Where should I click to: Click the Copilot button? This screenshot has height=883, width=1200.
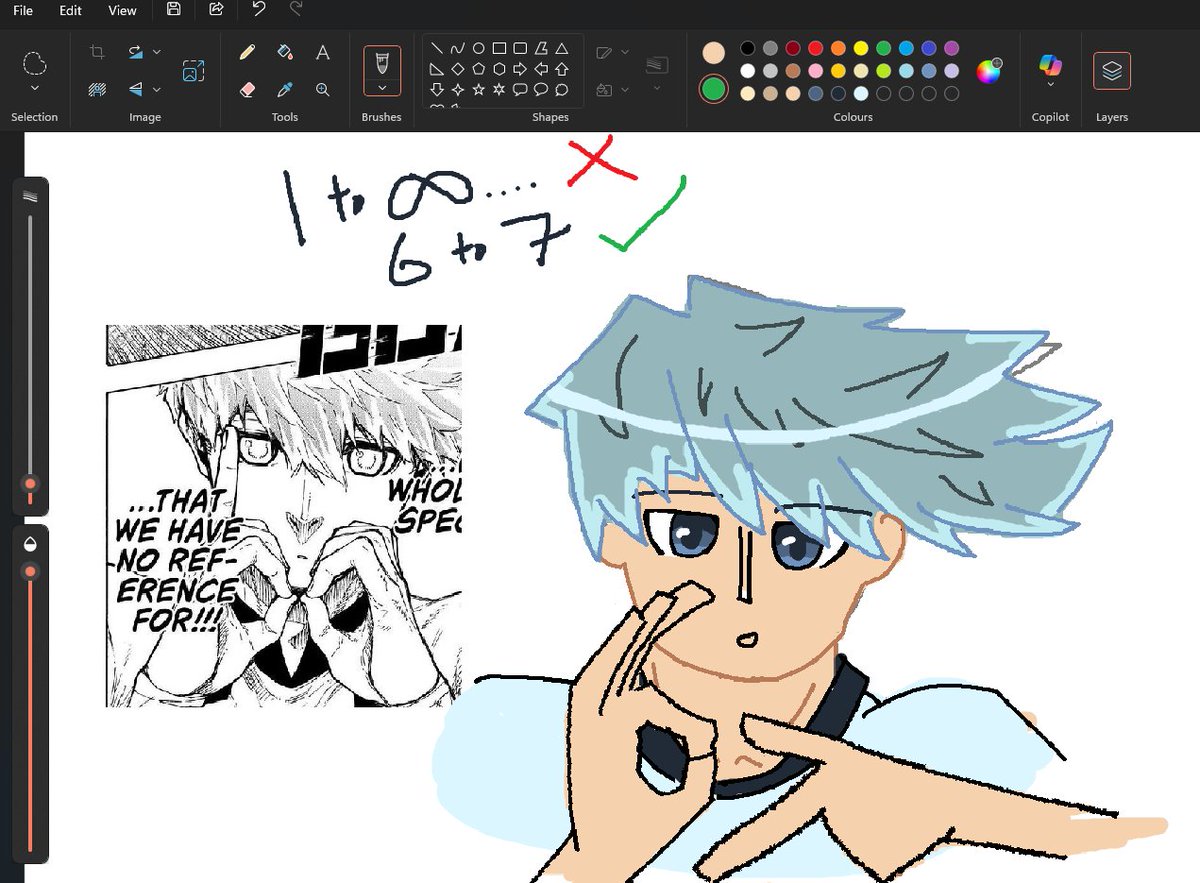(x=1050, y=65)
